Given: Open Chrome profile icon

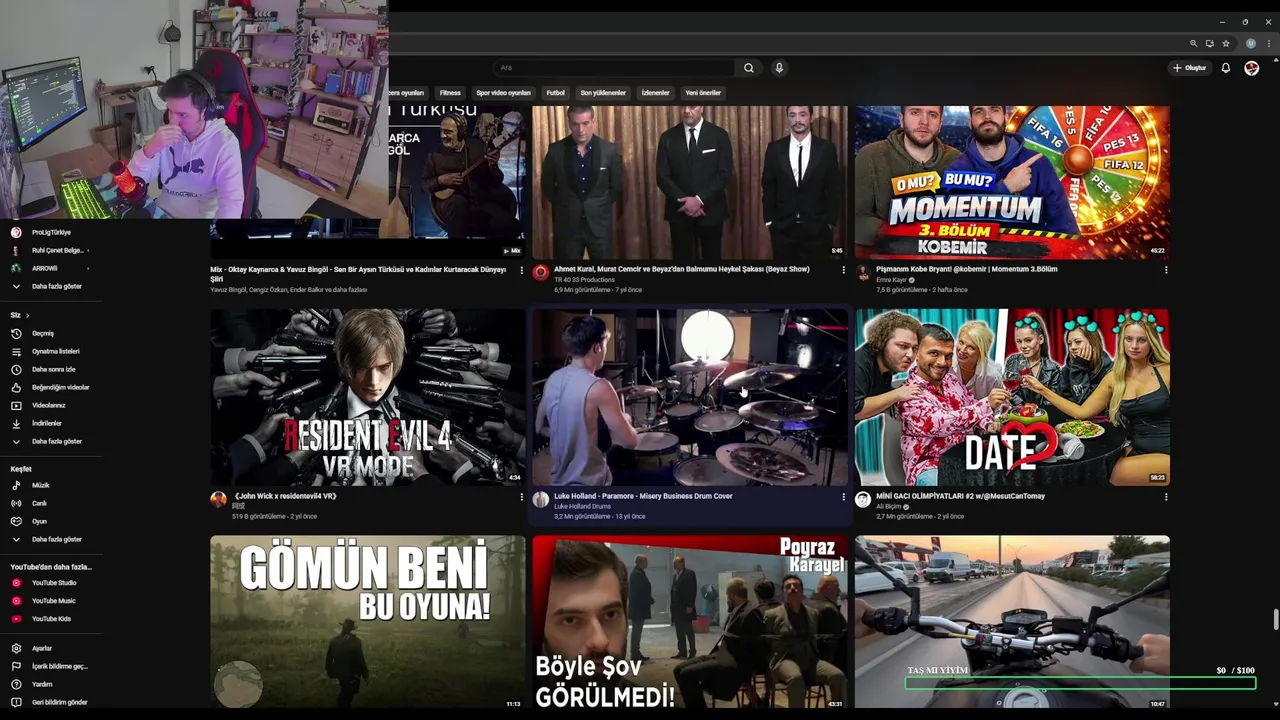Looking at the screenshot, I should coord(1251,44).
